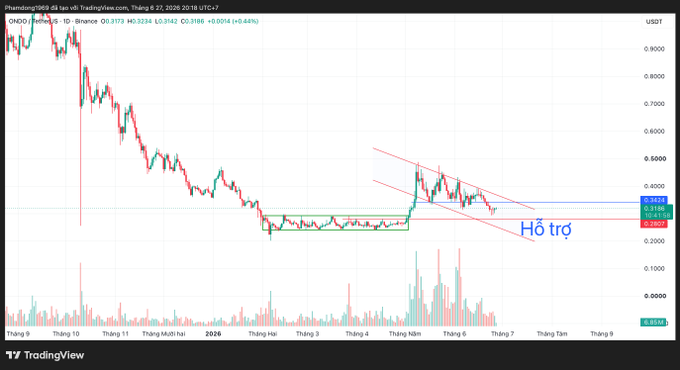Click the 0.8000 price axis label

click(x=654, y=76)
